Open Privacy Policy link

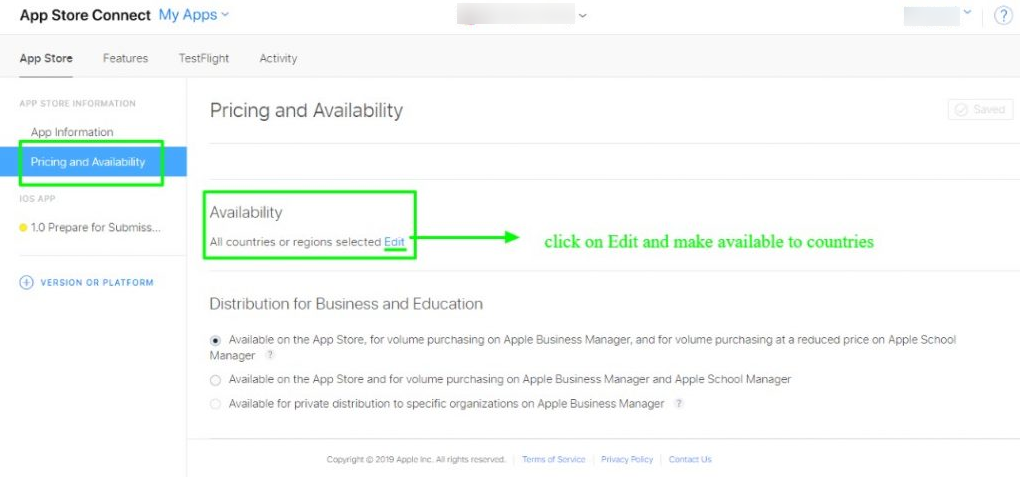pos(627,459)
